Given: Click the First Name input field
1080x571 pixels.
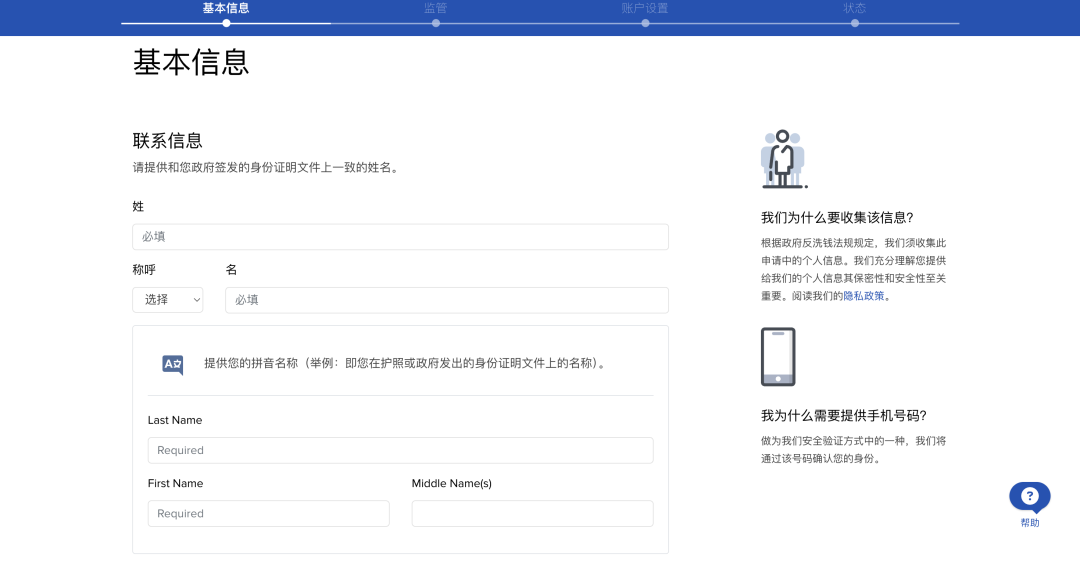Looking at the screenshot, I should point(268,514).
